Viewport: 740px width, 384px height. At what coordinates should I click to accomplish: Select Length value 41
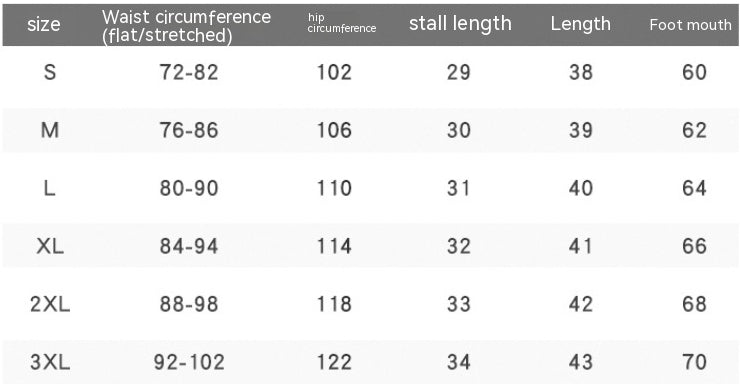pyautogui.click(x=580, y=246)
